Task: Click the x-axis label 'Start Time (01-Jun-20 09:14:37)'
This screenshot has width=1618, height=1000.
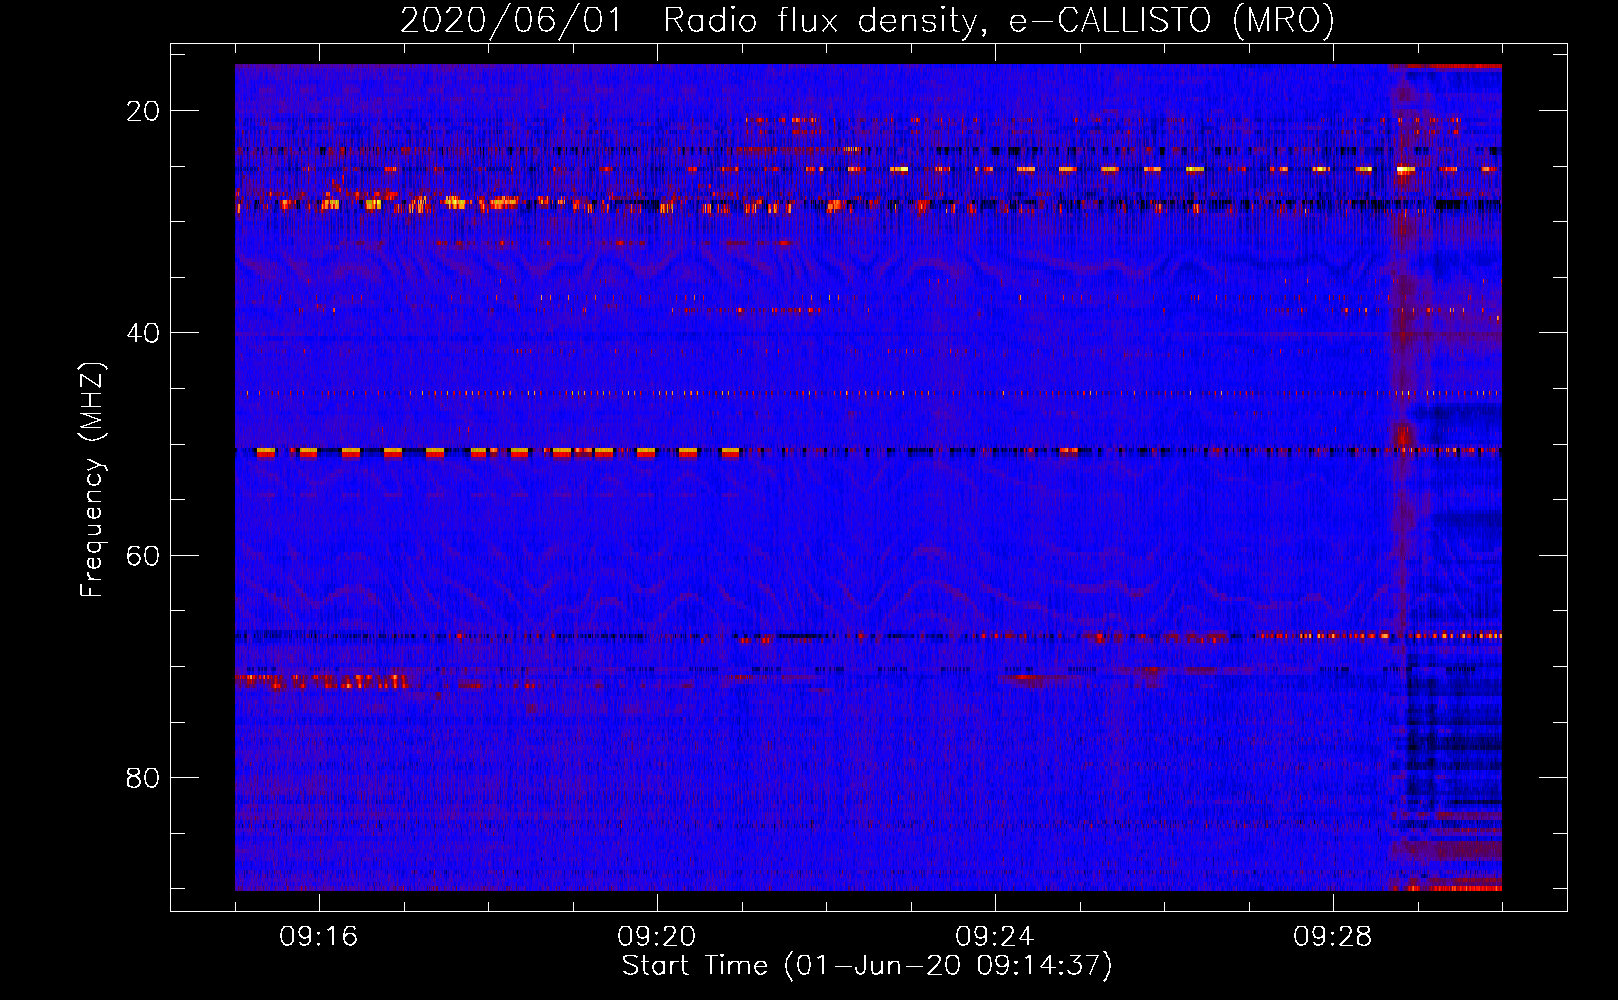Action: pyautogui.click(x=867, y=966)
